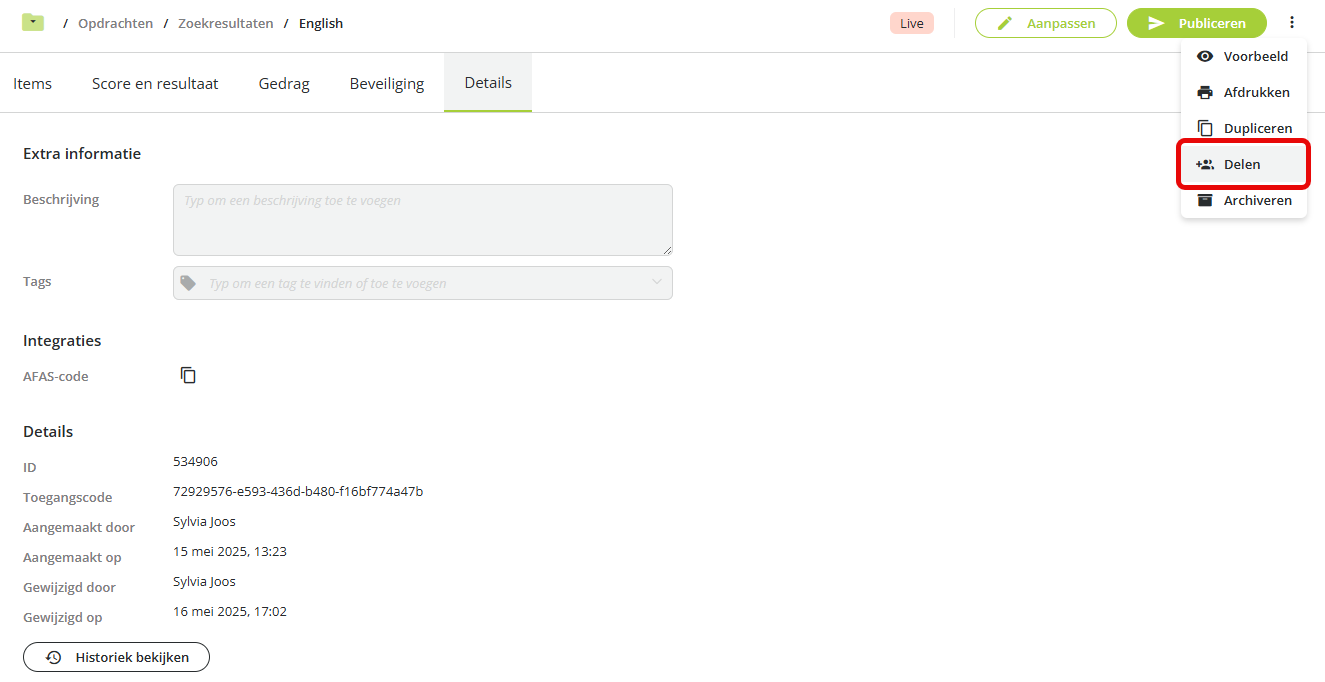Choose Archiveren from the menu
This screenshot has width=1325, height=682.
click(1243, 200)
